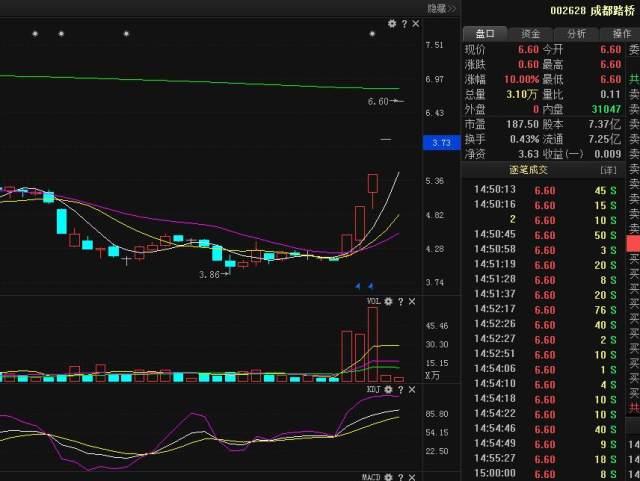Select the blue 3.73 price axis marker
The width and height of the screenshot is (640, 481).
click(440, 143)
